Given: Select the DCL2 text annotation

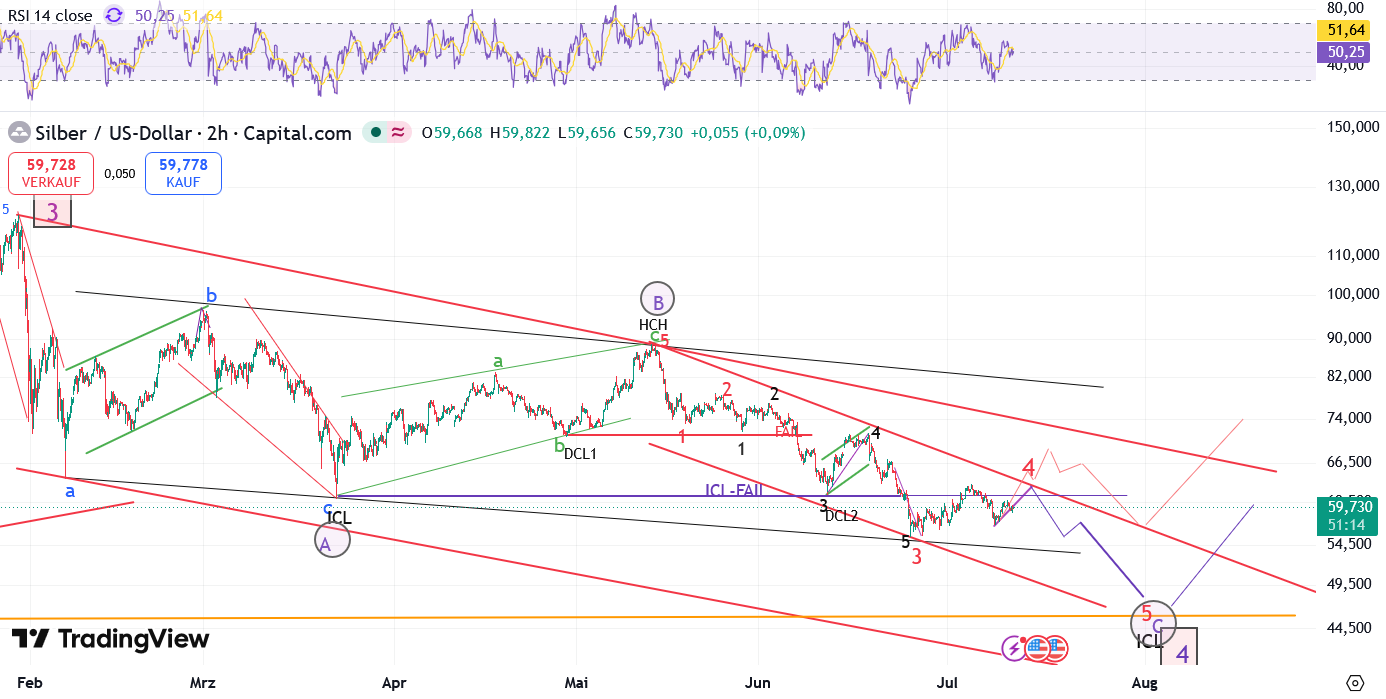Looking at the screenshot, I should pos(842,516).
